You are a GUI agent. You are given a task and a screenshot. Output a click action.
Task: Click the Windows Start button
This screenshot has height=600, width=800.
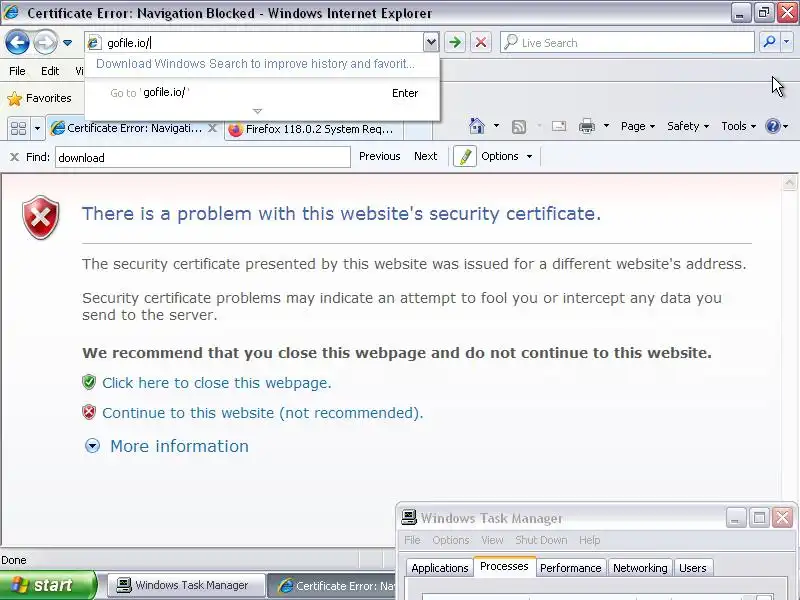tap(47, 585)
